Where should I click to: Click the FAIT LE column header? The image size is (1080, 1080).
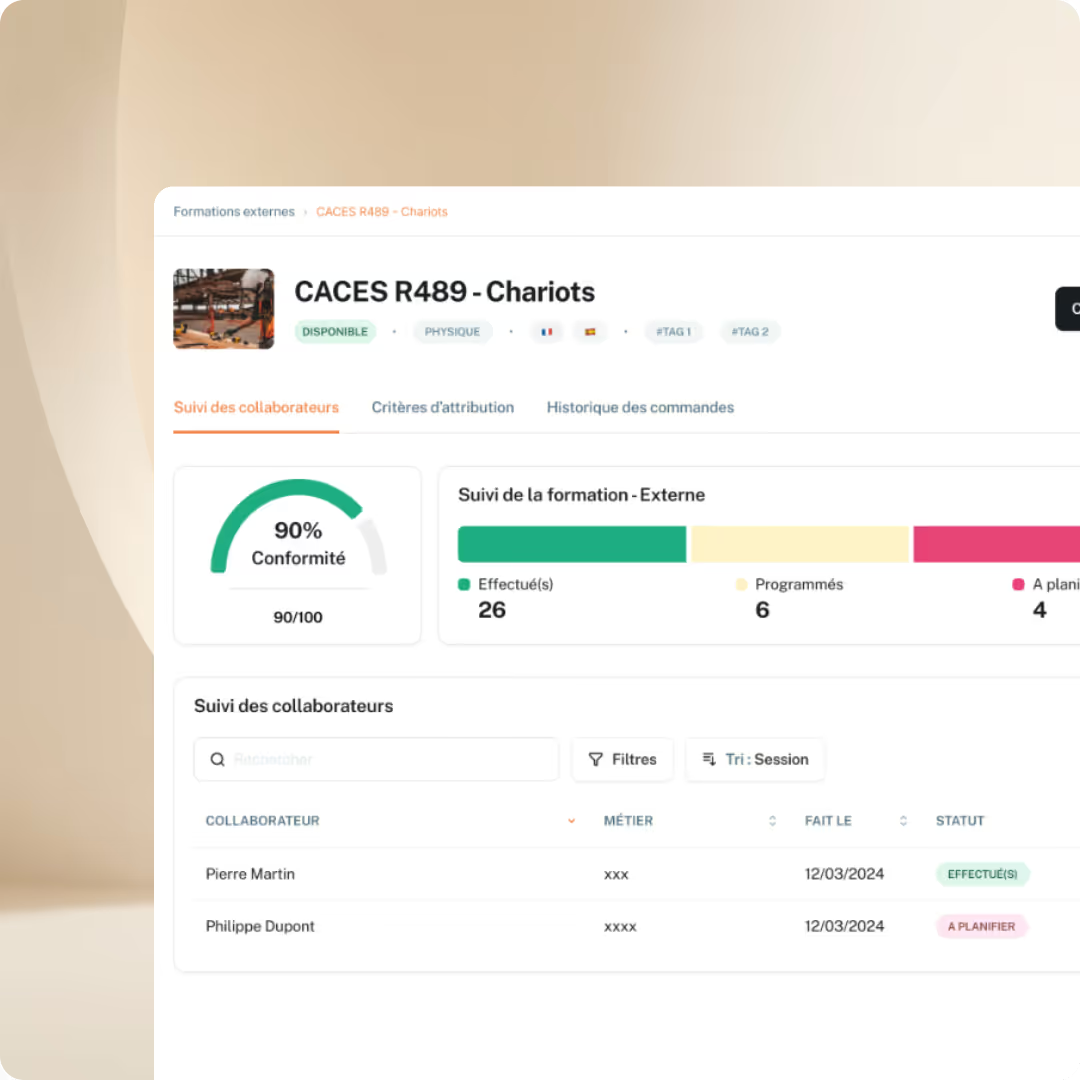pyautogui.click(x=828, y=821)
